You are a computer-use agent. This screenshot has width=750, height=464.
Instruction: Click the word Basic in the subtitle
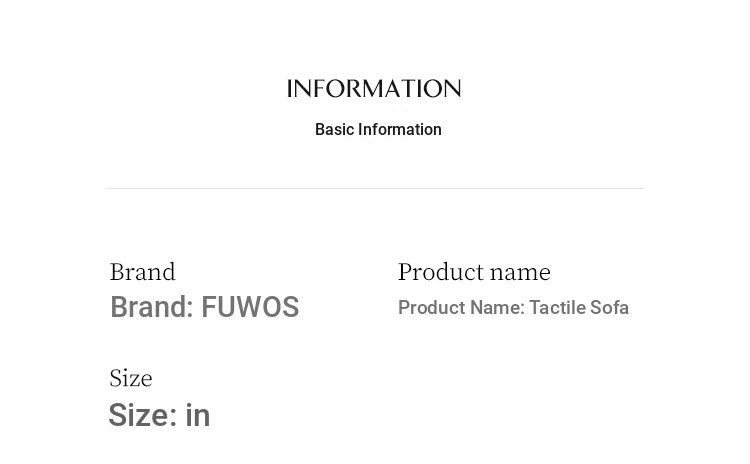pyautogui.click(x=334, y=130)
